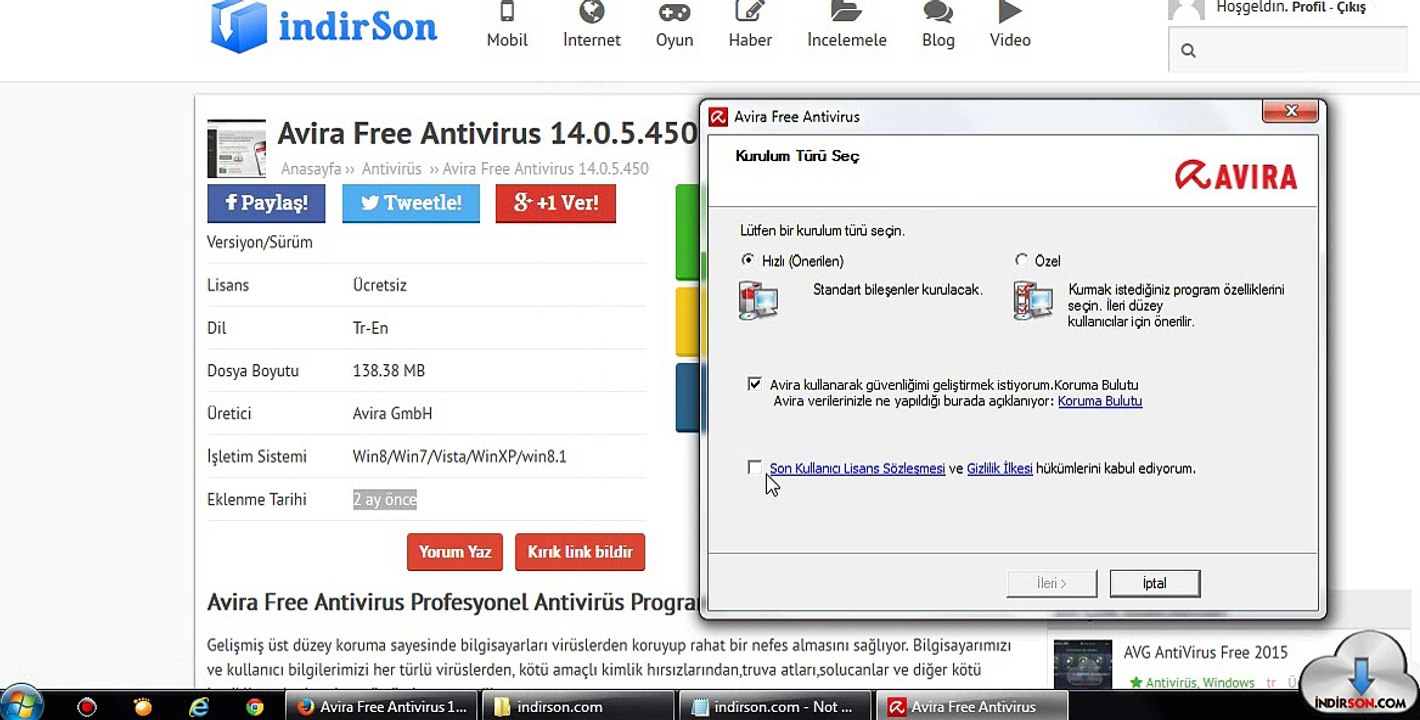Click the AVG AntiVirus sidebar thumbnail

(x=1083, y=664)
